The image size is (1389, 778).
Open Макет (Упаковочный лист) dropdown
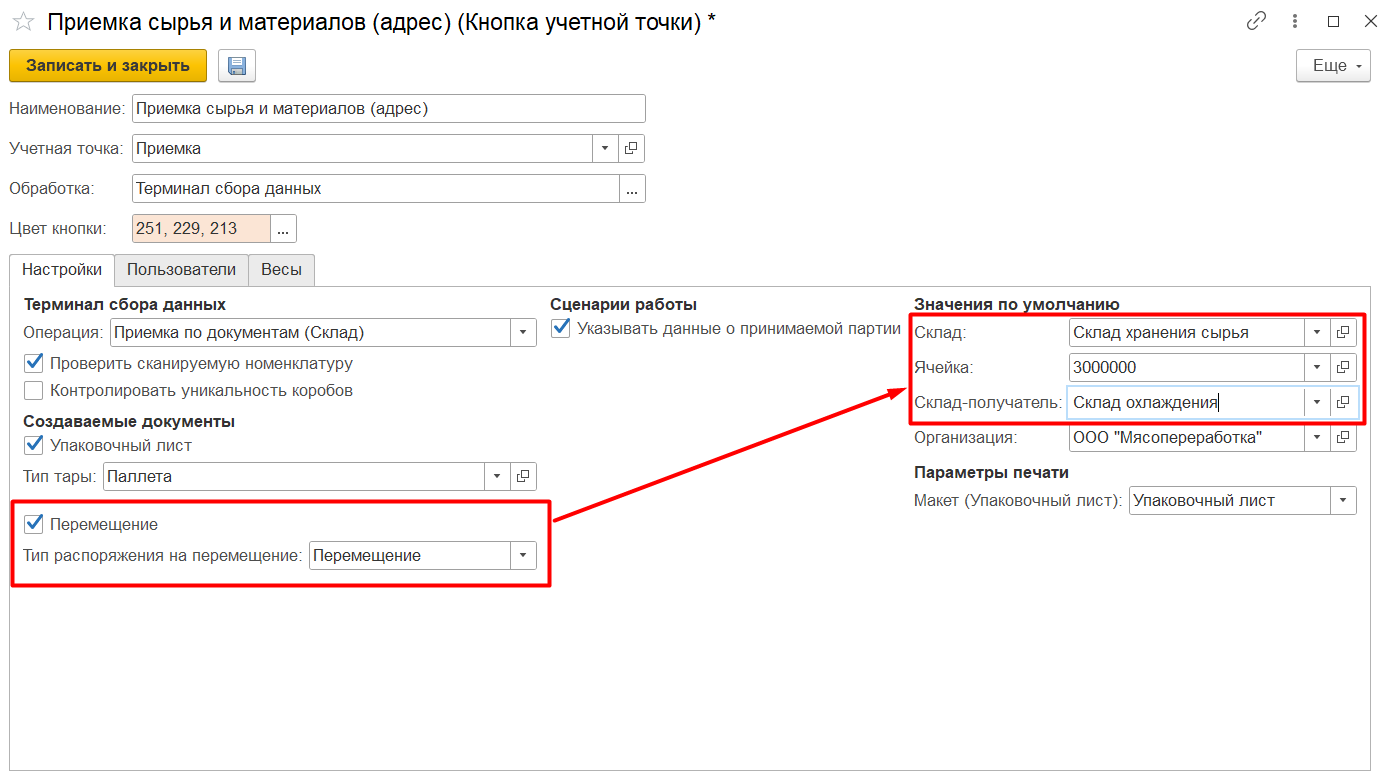click(1343, 501)
